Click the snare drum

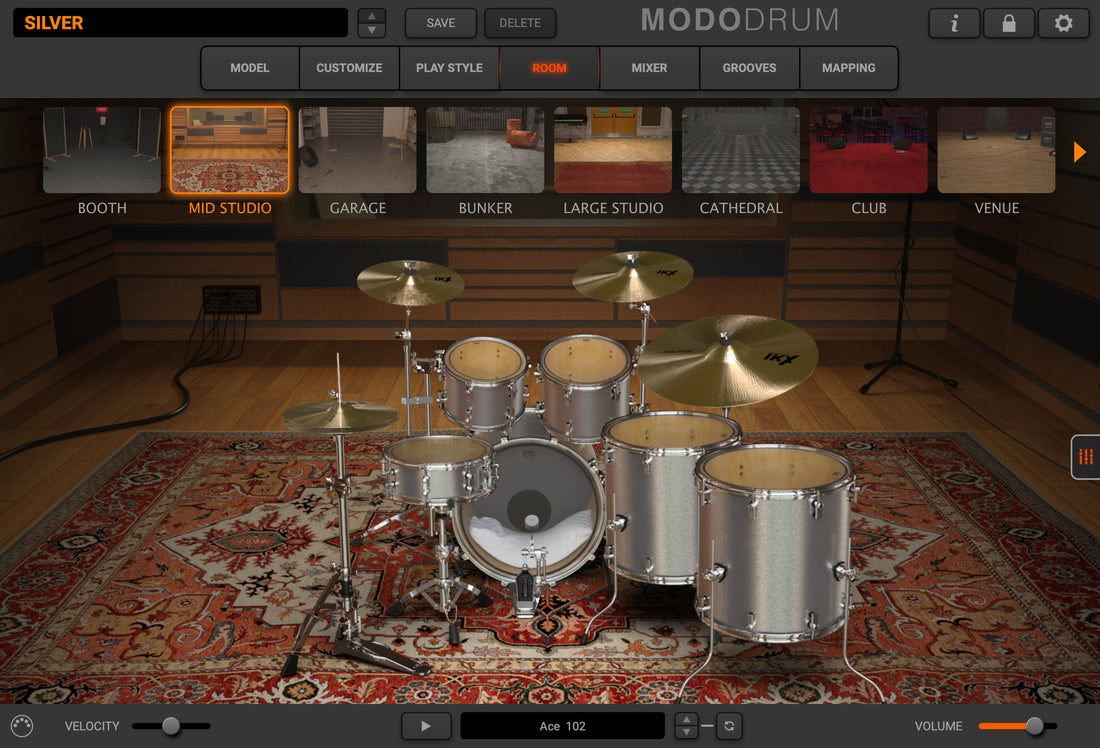point(438,469)
